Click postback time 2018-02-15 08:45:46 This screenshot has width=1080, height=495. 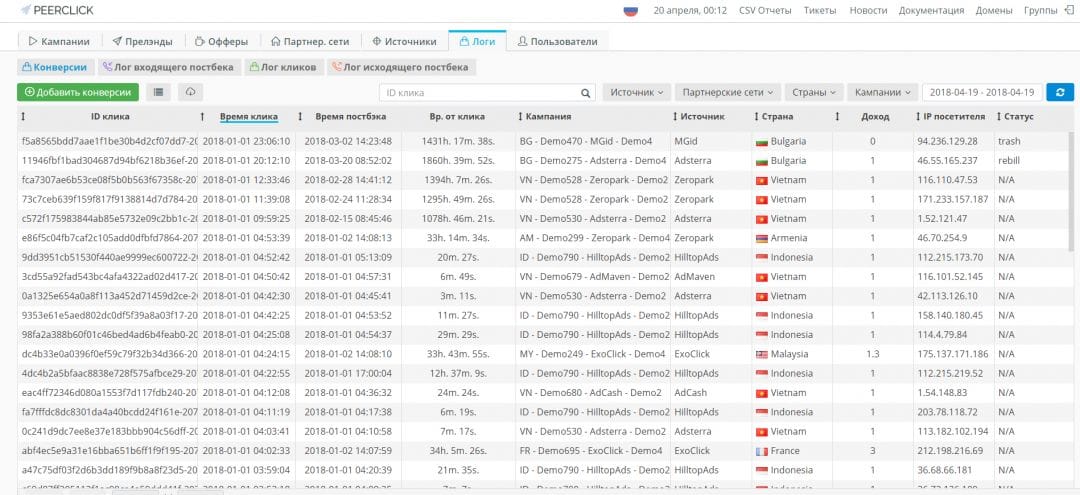point(349,219)
